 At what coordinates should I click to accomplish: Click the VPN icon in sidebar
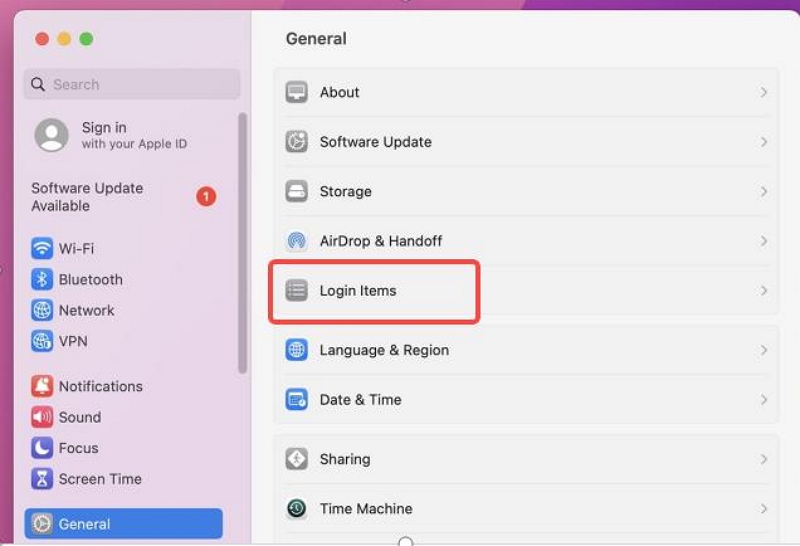point(42,341)
